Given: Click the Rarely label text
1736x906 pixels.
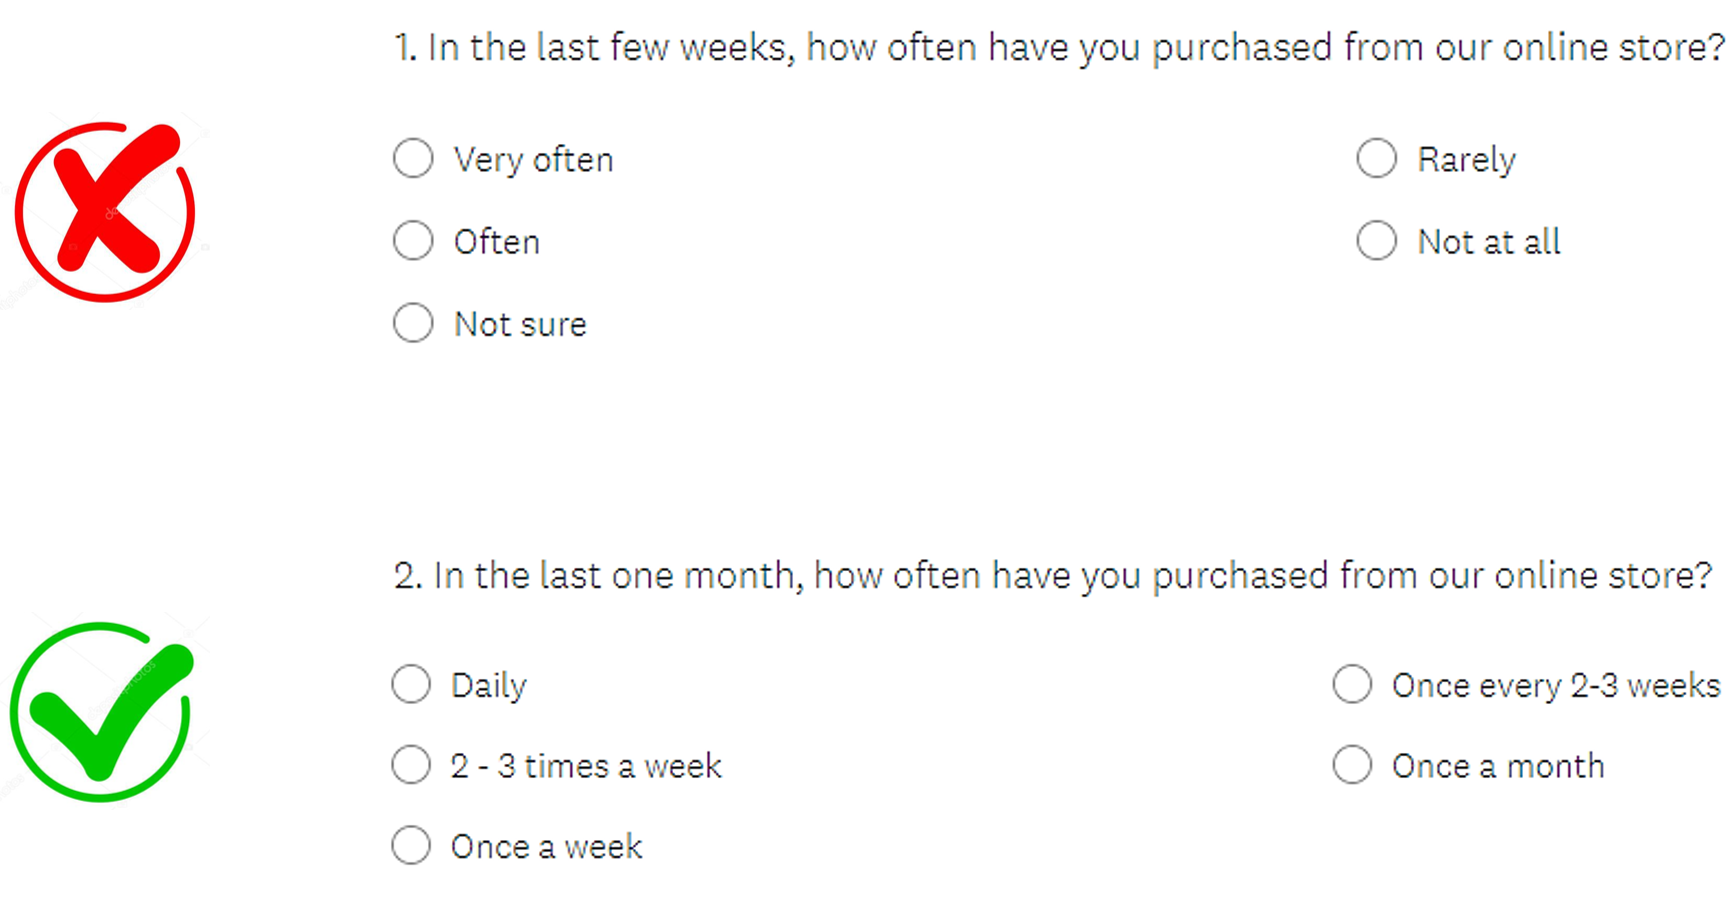Looking at the screenshot, I should (1466, 160).
